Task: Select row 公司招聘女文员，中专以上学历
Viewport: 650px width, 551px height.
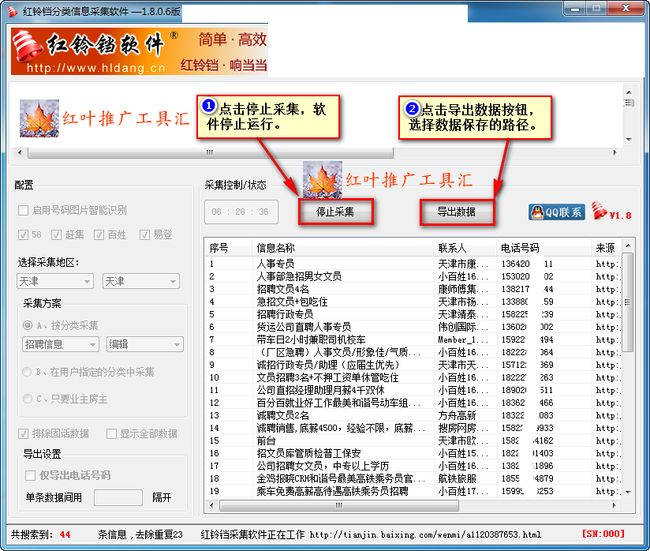Action: point(413,466)
